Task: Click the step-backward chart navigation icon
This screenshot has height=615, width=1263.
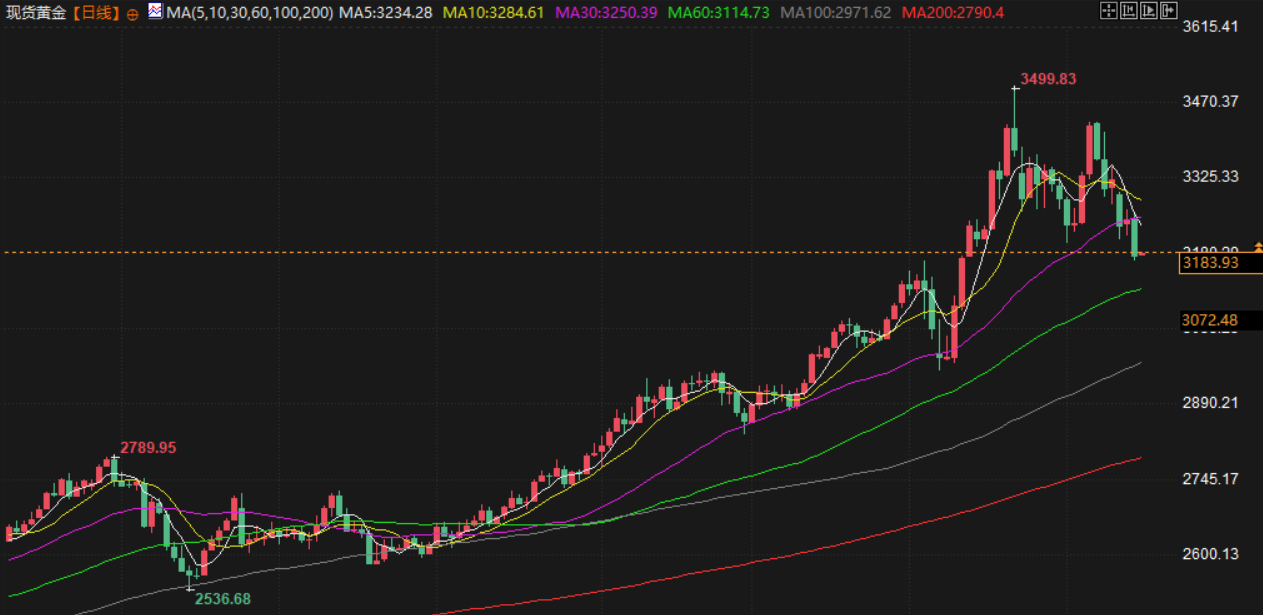Action: 1128,11
